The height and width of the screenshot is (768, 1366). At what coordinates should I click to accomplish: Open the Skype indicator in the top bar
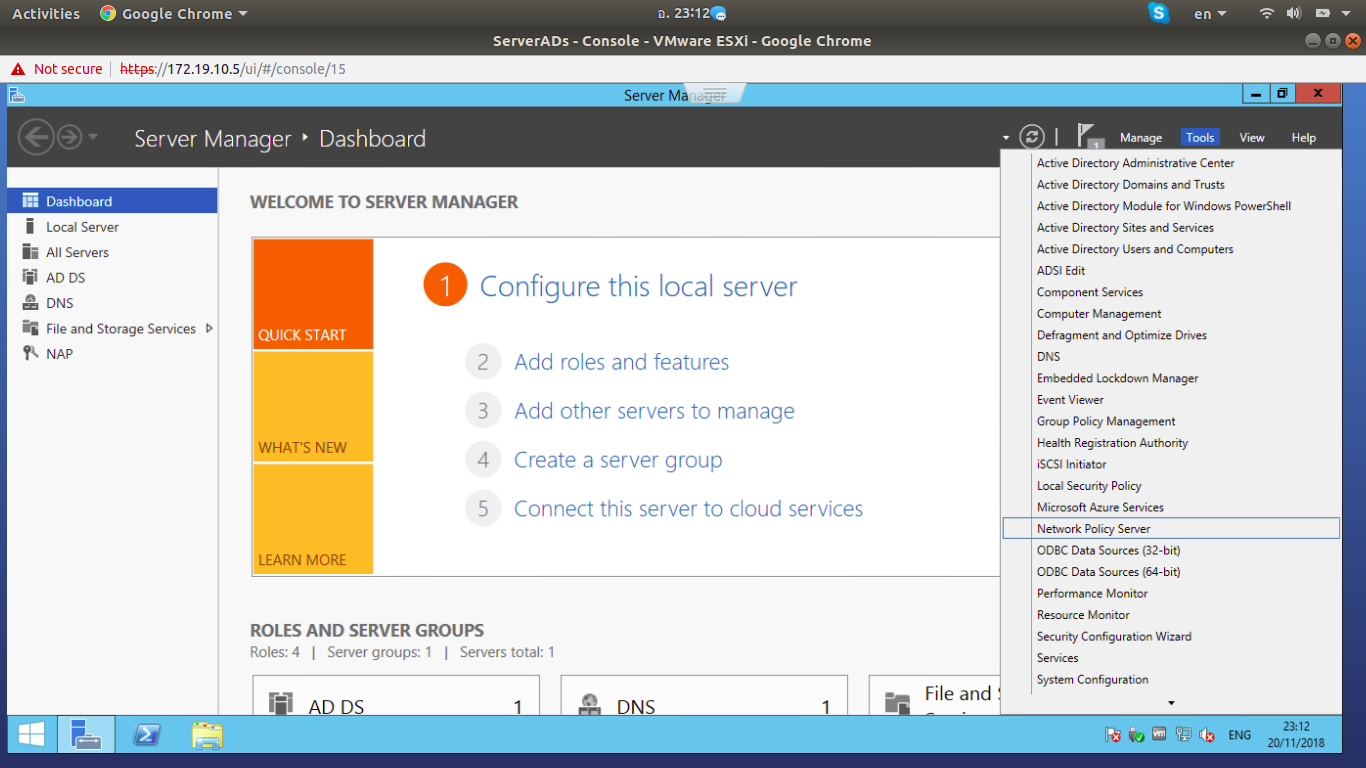1160,13
